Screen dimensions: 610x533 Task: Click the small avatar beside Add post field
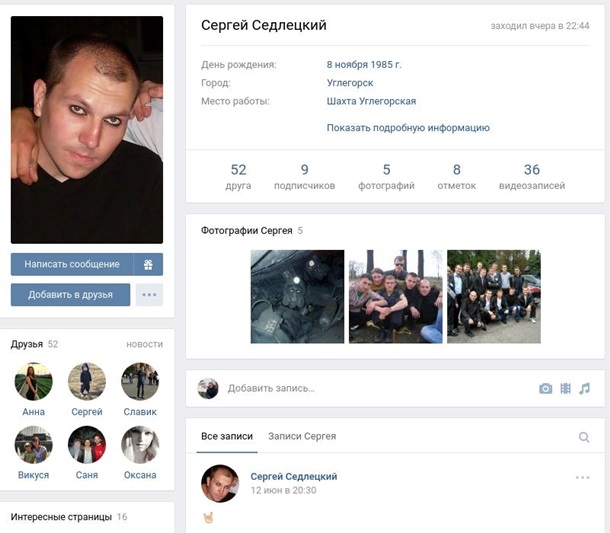(x=208, y=388)
